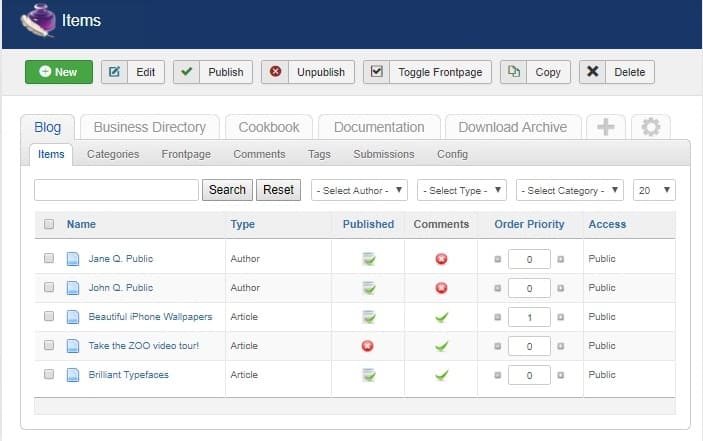Switch to the Business Directory app tab
The image size is (703, 441).
[150, 127]
